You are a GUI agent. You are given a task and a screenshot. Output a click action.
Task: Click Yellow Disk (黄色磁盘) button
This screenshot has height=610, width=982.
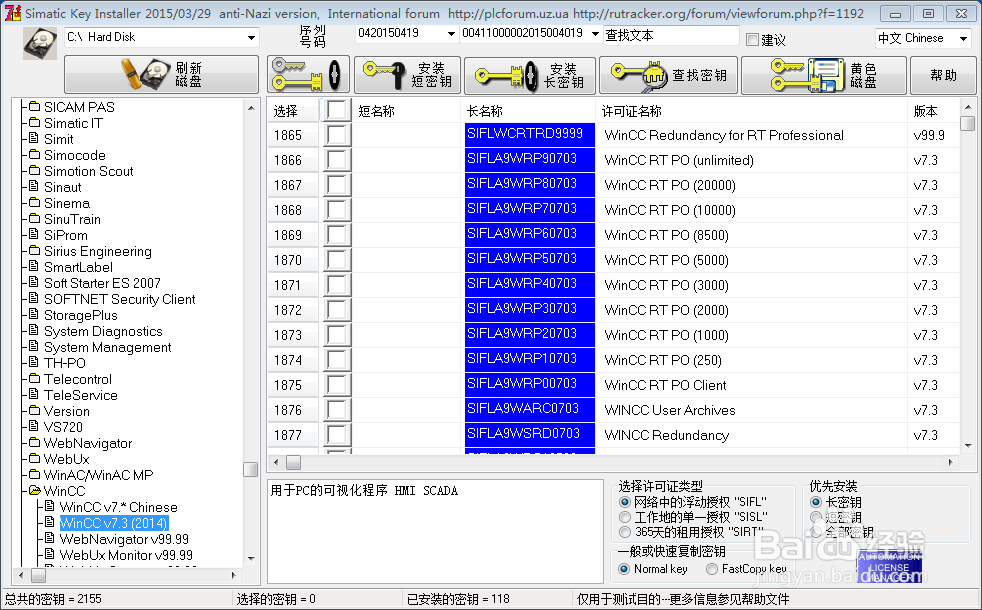[824, 75]
